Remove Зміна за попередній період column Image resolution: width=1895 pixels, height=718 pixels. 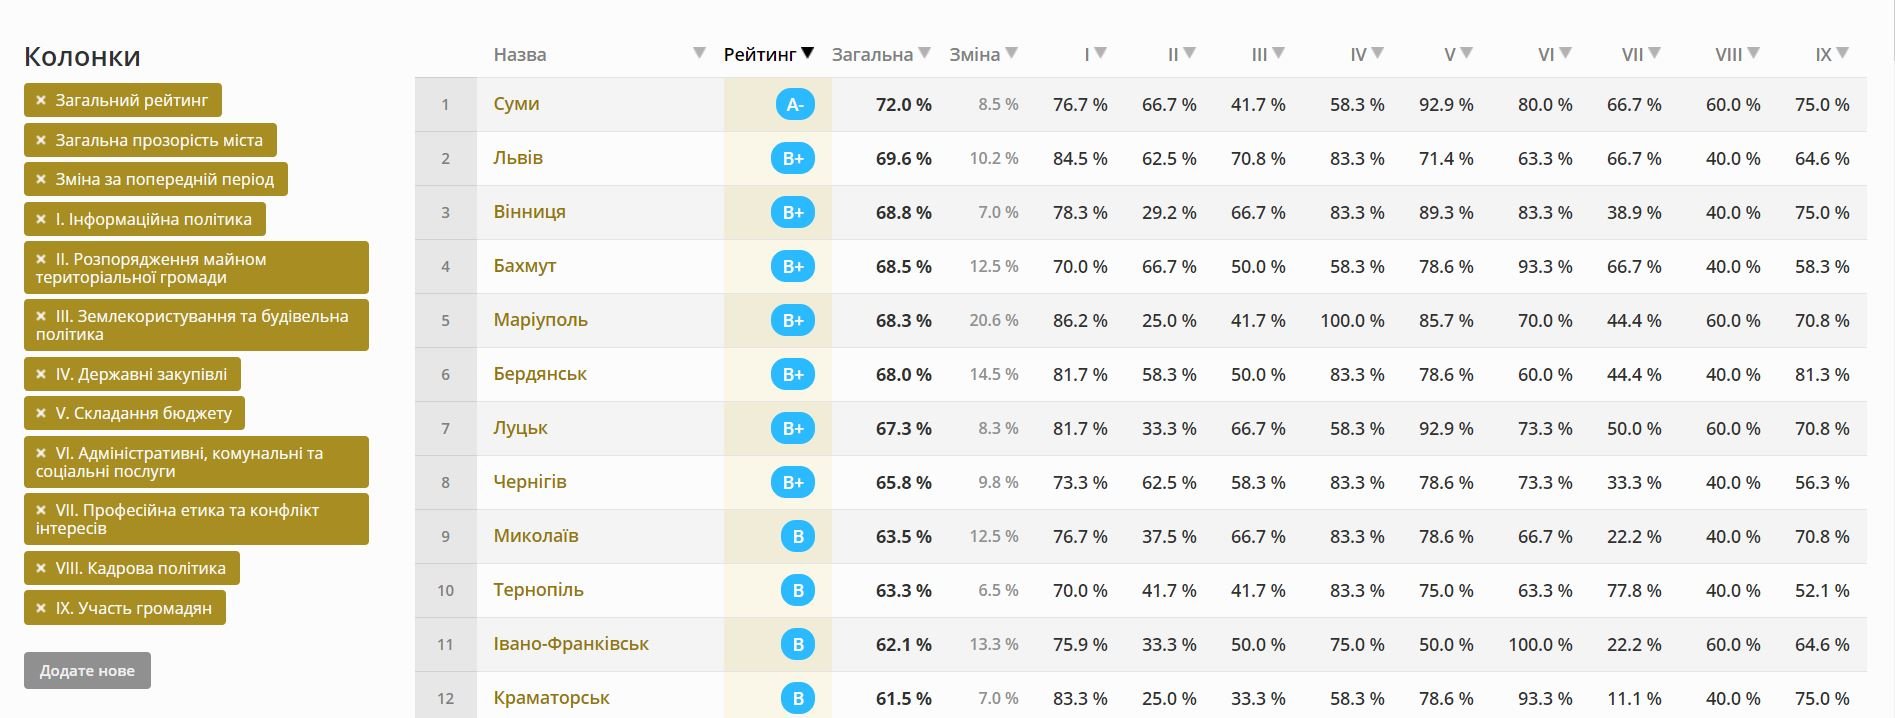coord(41,179)
